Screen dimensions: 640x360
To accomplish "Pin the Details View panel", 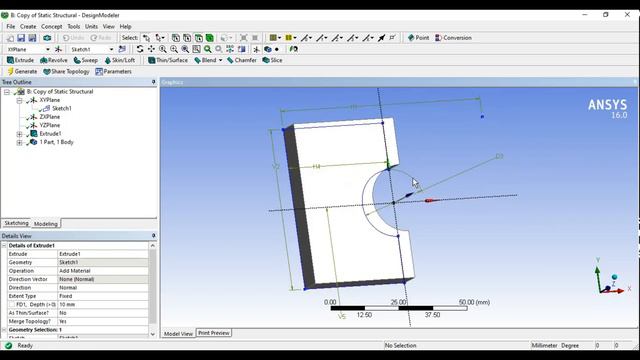I will (x=153, y=236).
